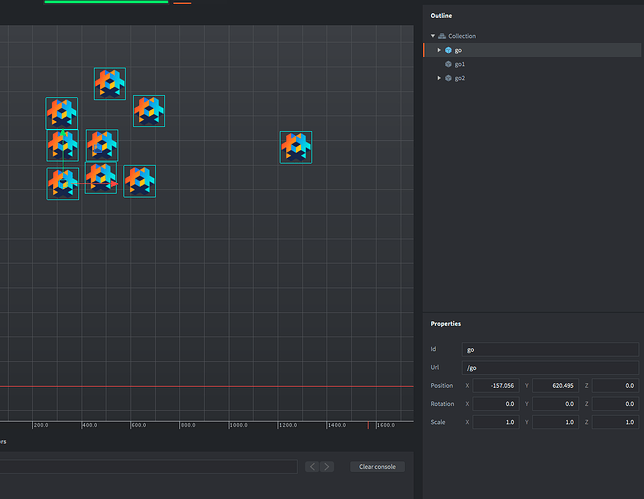Viewport: 644px width, 499px height.
Task: Expand the go2 node in Outline
Action: tap(439, 78)
